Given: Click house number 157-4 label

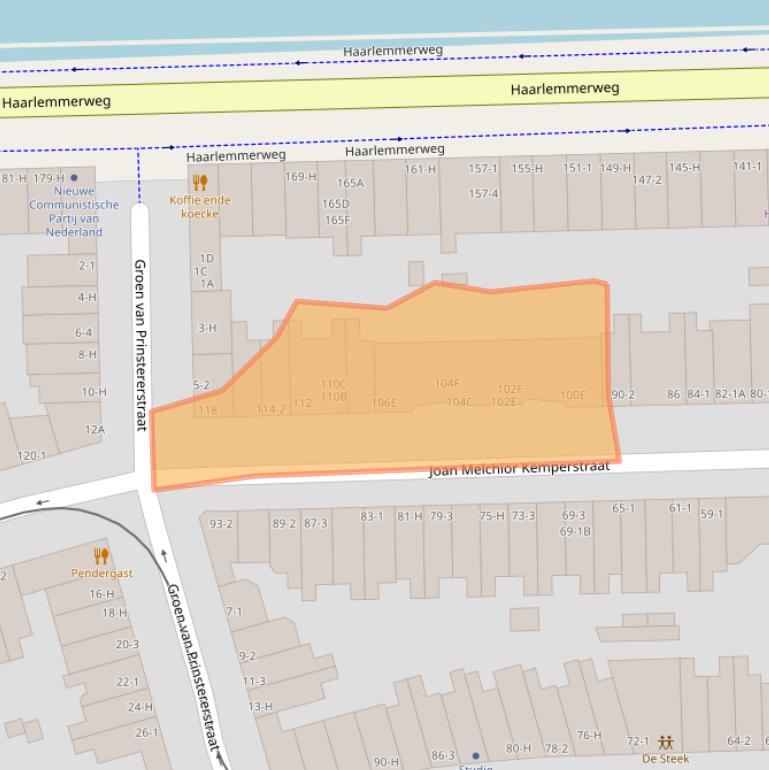Looking at the screenshot, I should 483,194.
